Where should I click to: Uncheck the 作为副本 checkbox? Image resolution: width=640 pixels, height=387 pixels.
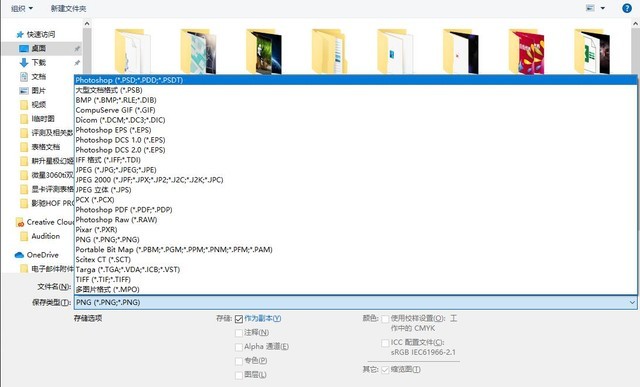click(239, 319)
